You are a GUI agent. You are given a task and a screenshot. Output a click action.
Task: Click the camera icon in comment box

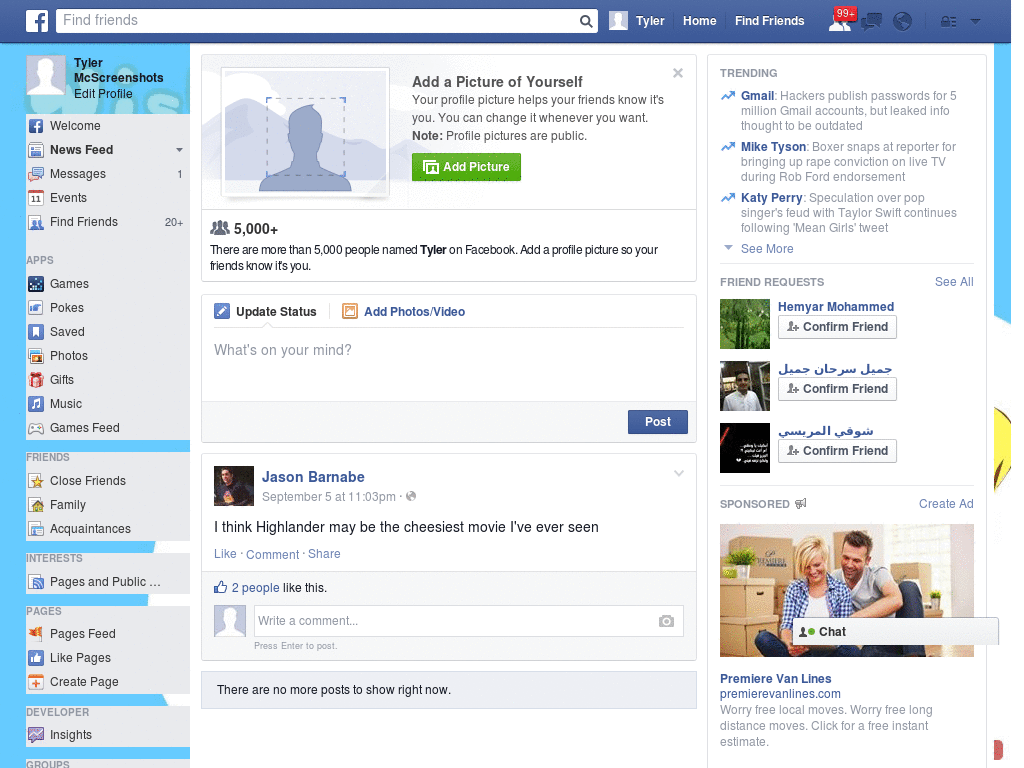666,621
